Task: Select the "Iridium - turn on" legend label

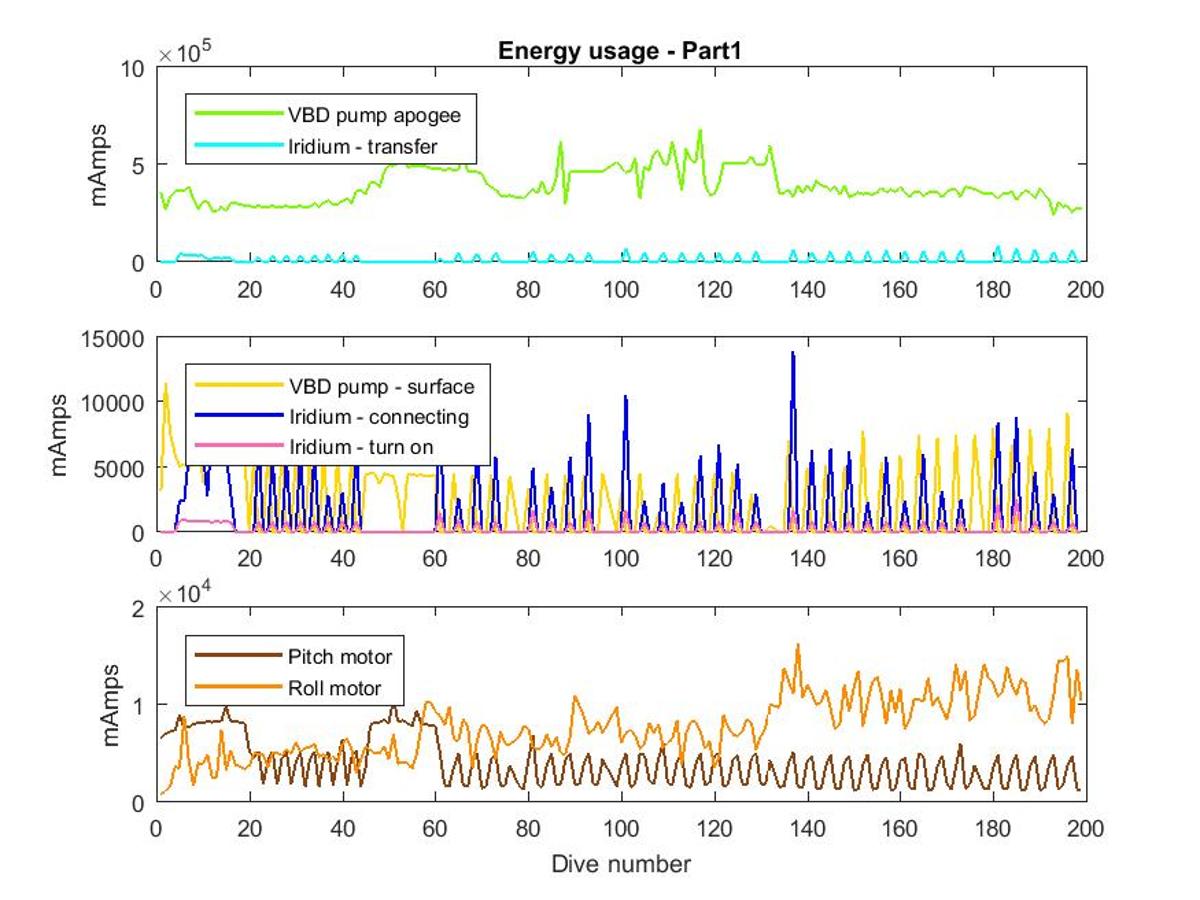Action: point(361,446)
